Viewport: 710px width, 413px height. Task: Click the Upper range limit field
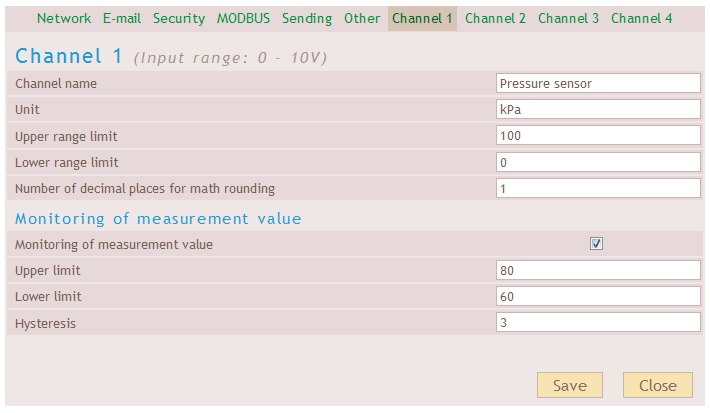click(x=598, y=136)
